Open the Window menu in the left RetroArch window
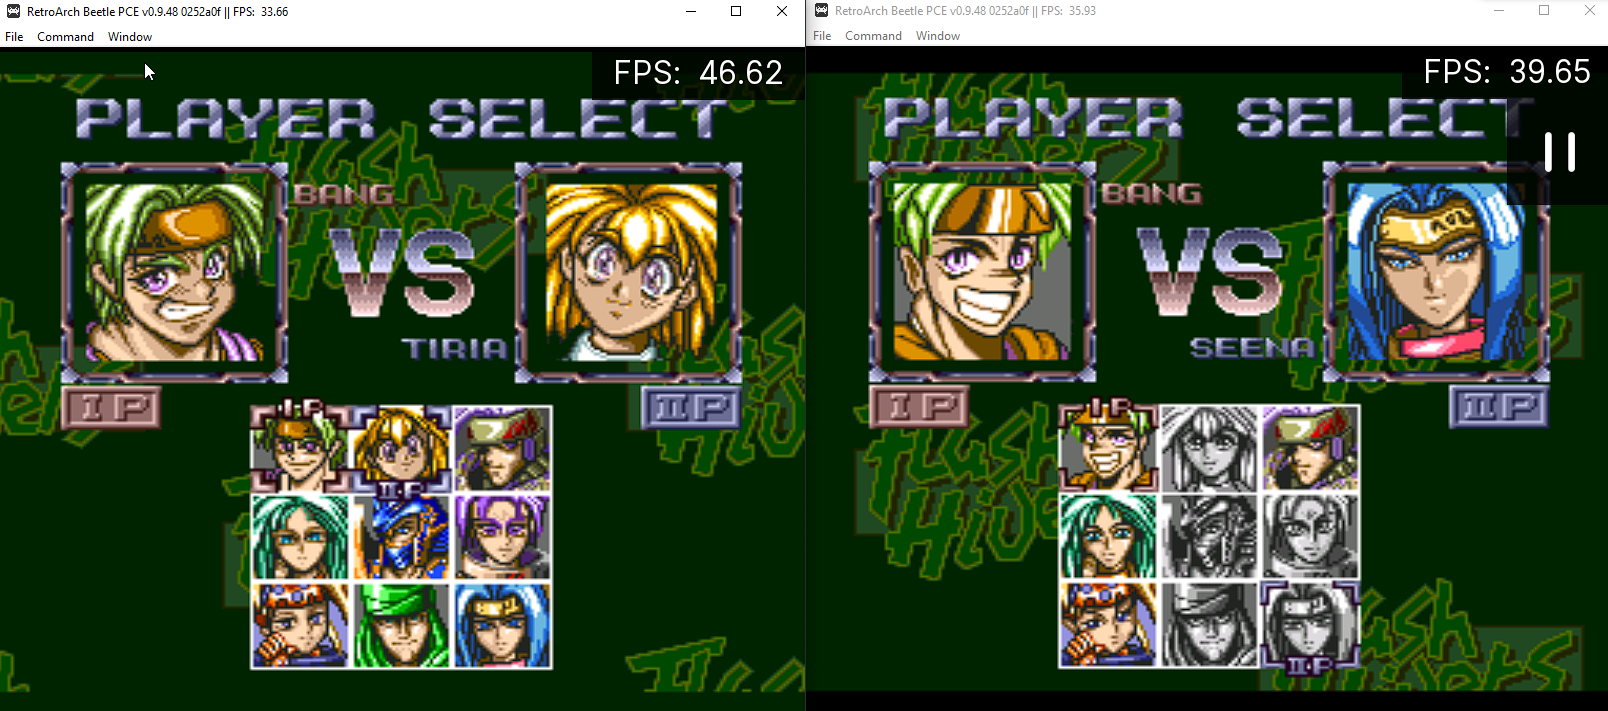 pos(130,37)
